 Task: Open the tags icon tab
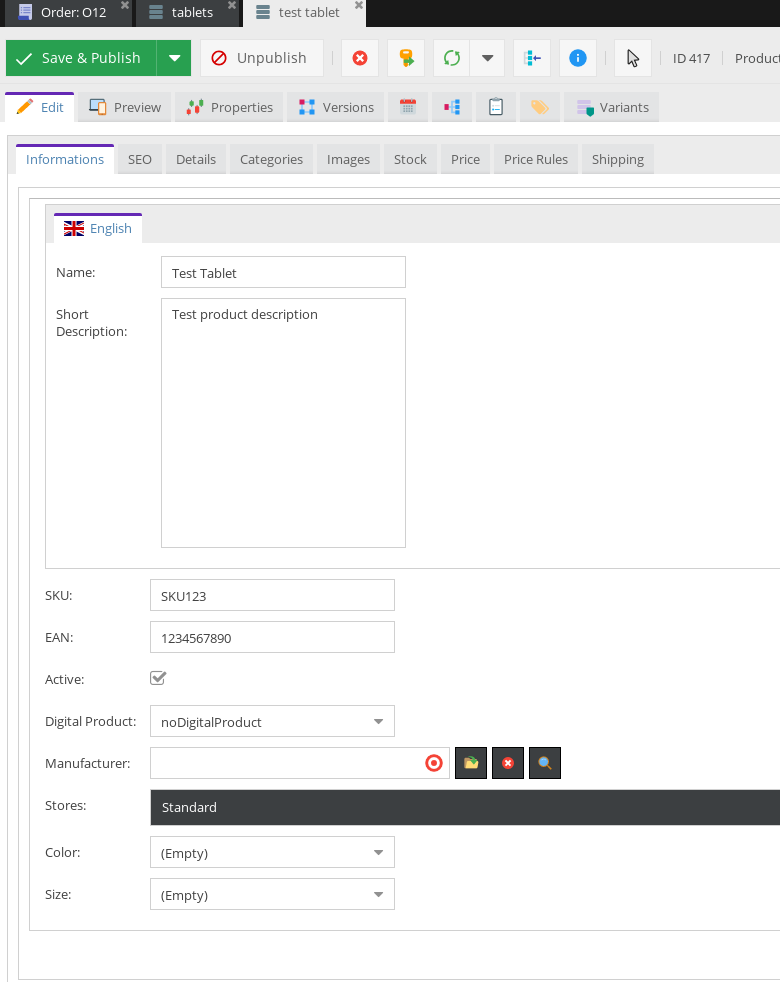click(x=539, y=107)
